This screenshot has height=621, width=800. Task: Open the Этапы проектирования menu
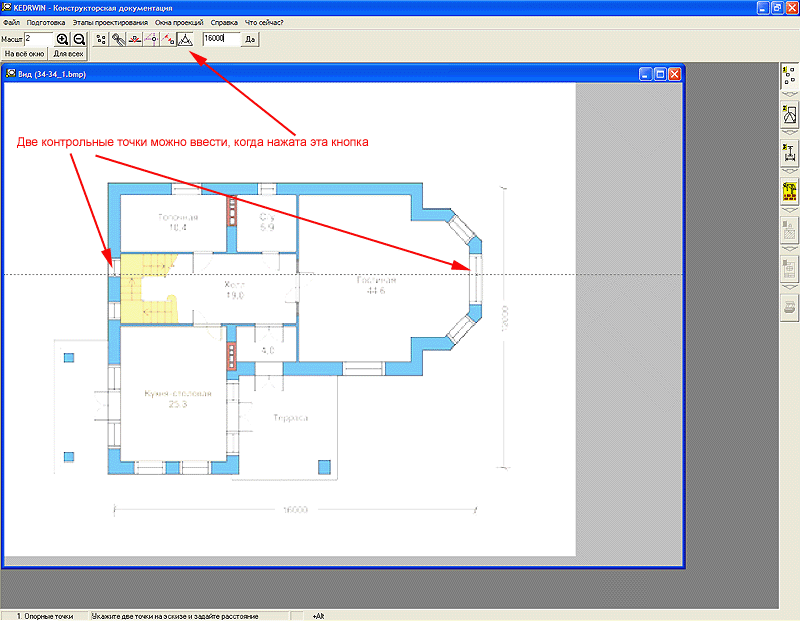click(x=110, y=22)
